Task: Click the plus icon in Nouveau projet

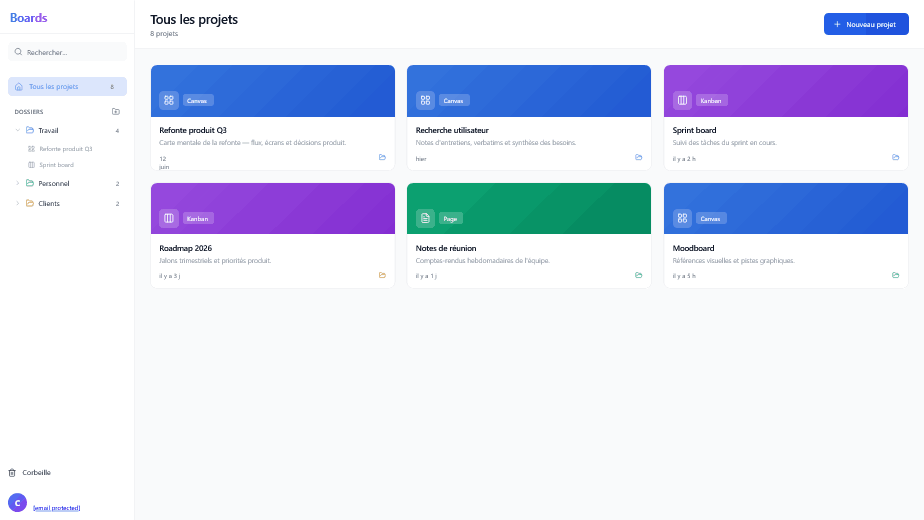Action: [837, 24]
